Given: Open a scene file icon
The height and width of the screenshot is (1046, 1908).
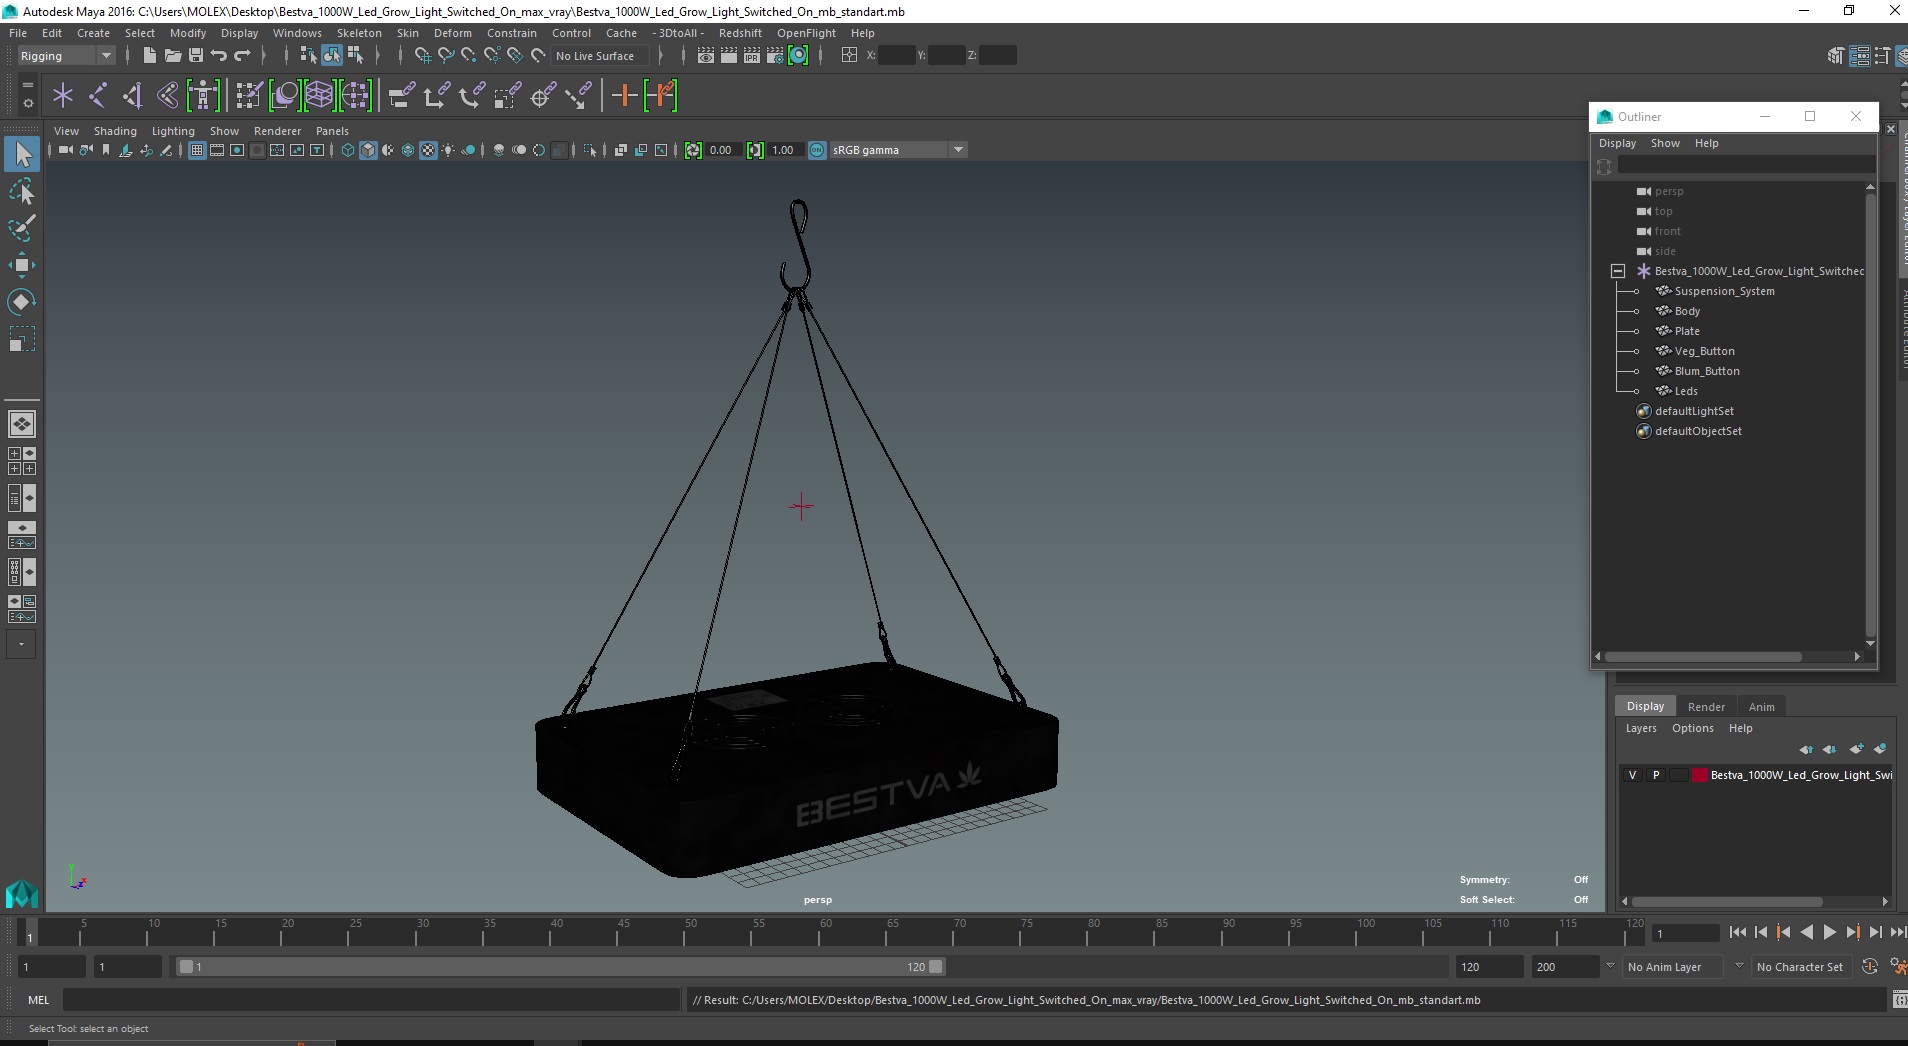Looking at the screenshot, I should pos(172,56).
